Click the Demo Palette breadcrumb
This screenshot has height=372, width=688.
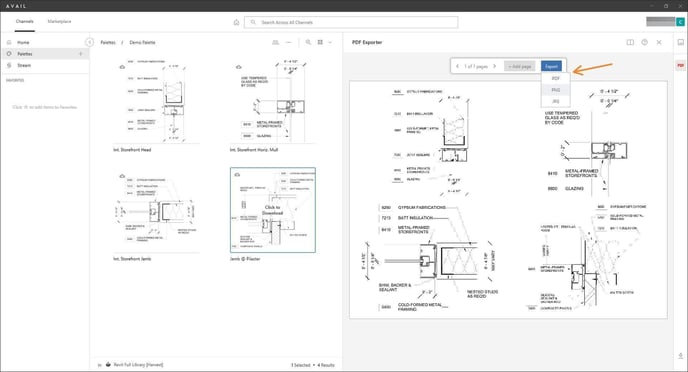[142, 43]
